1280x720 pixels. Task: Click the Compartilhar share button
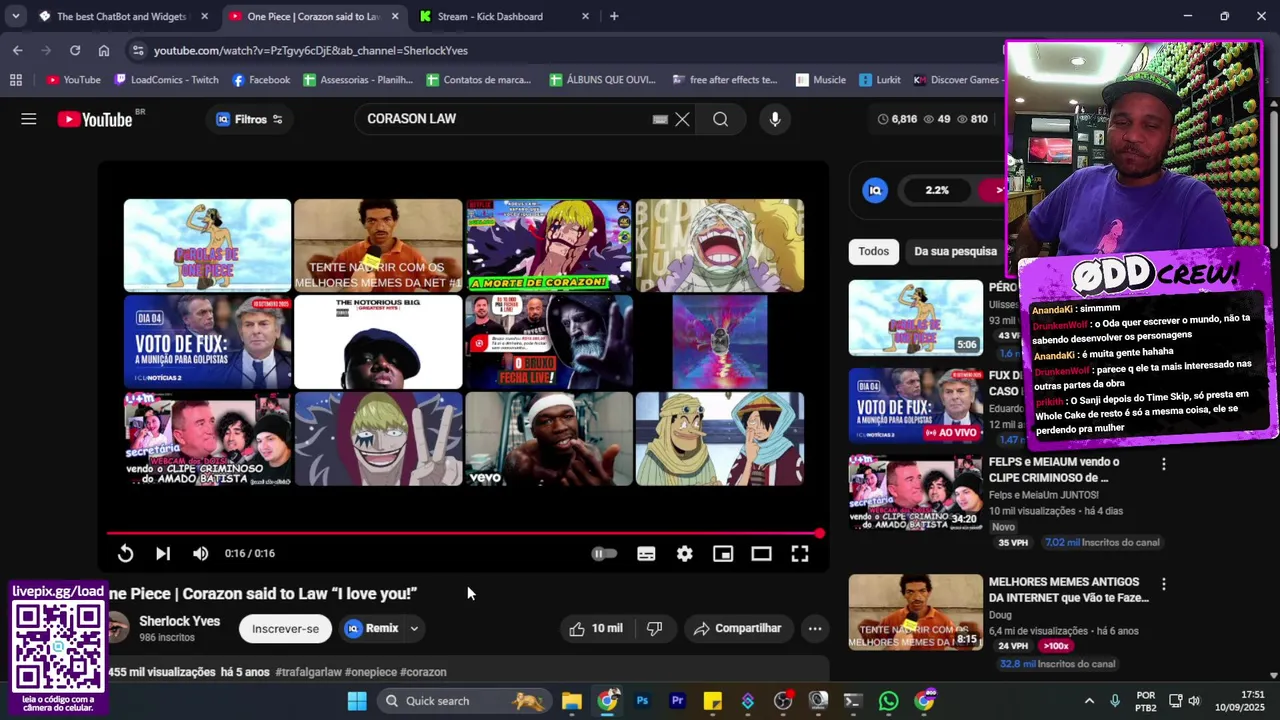pyautogui.click(x=737, y=628)
